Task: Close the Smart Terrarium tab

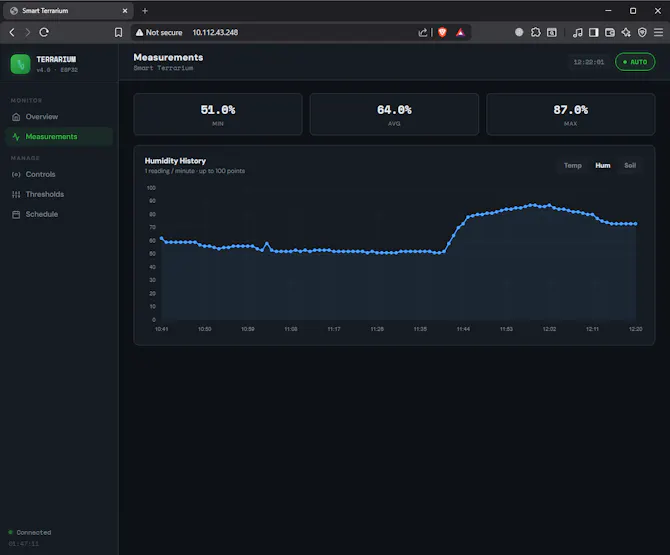Action: 125,11
